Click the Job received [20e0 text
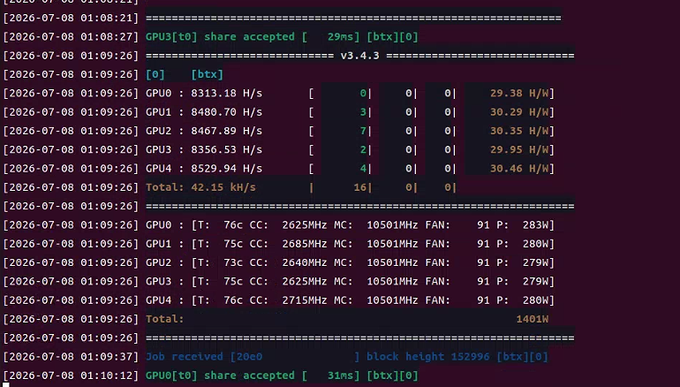 coord(204,357)
